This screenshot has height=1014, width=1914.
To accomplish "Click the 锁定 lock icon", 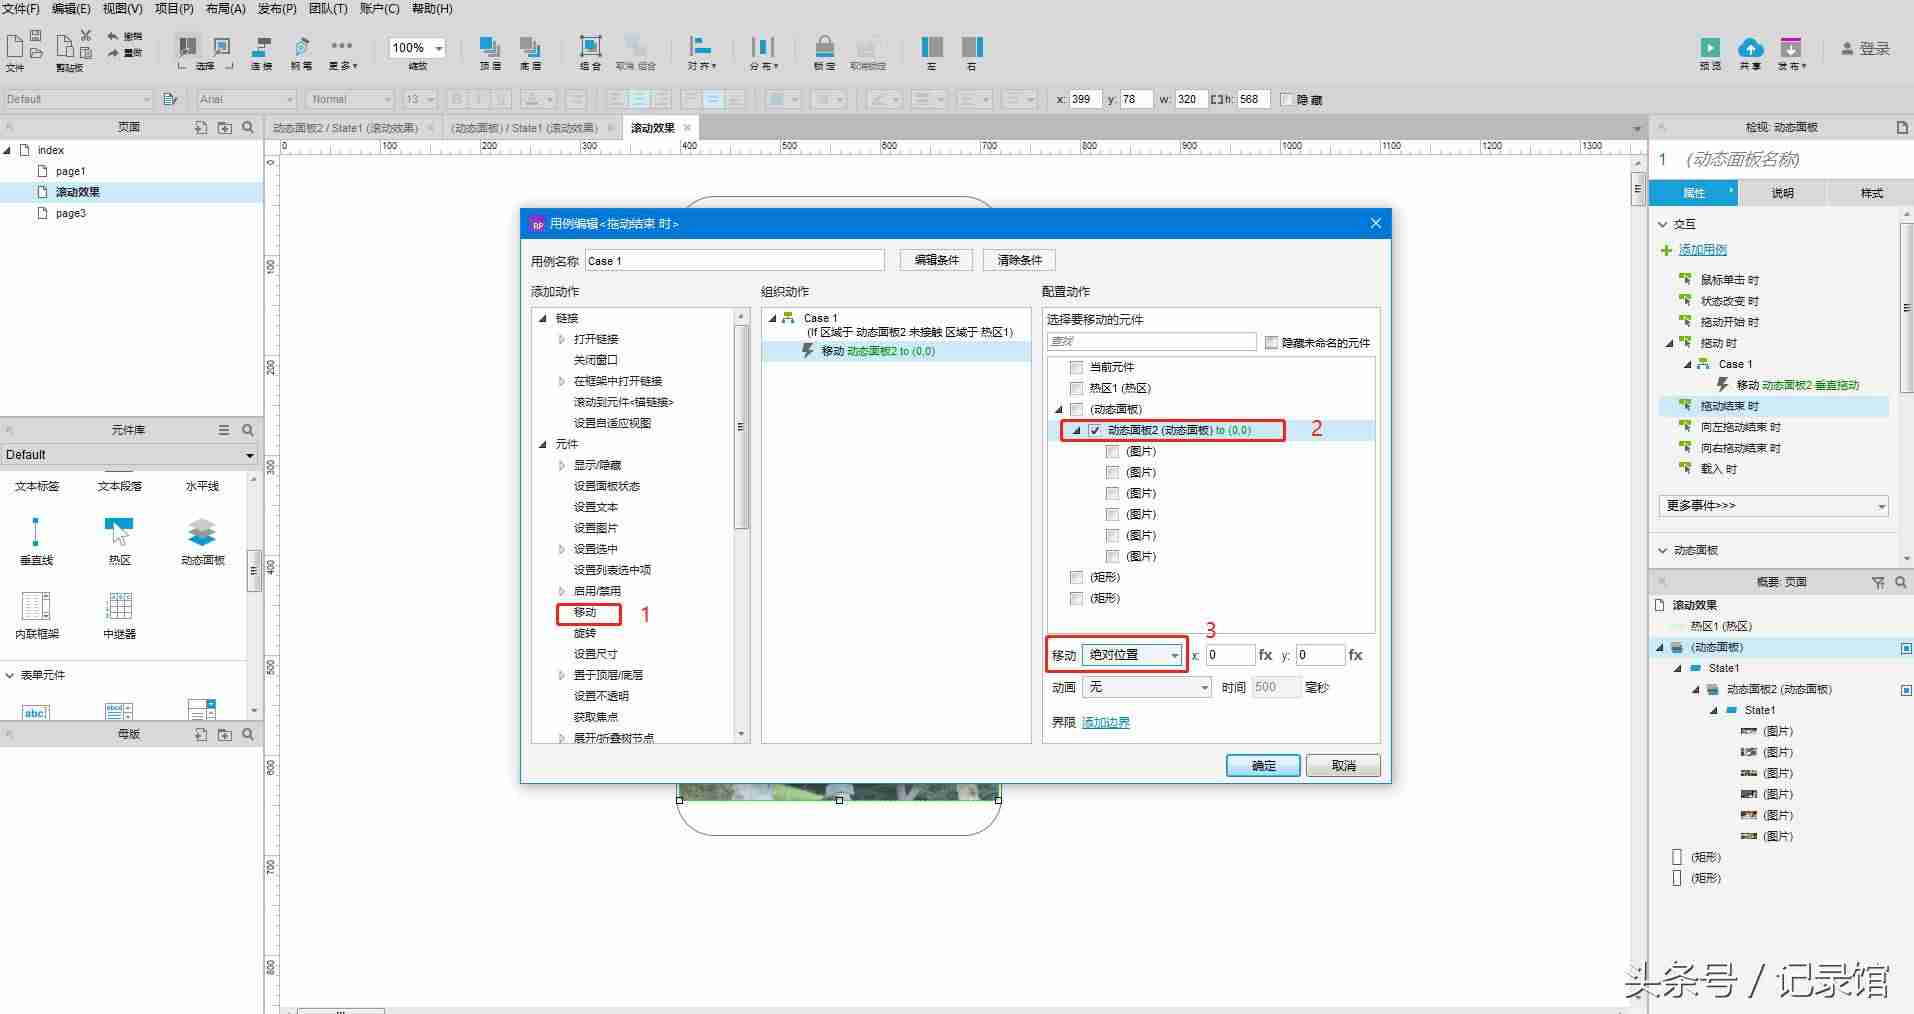I will [x=824, y=47].
